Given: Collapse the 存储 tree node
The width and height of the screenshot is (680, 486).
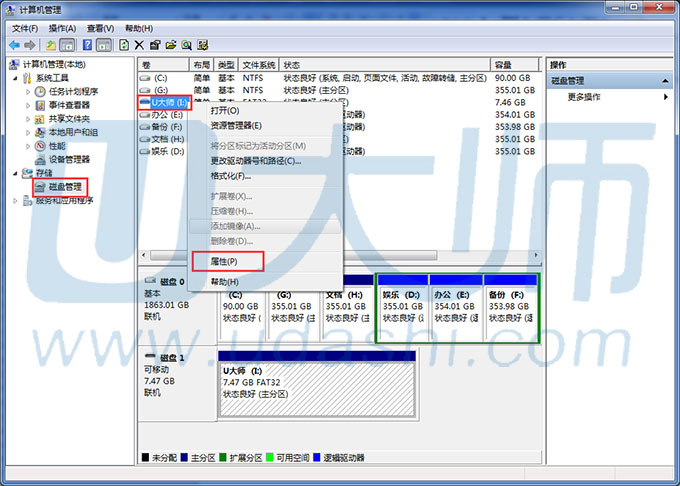Looking at the screenshot, I should pyautogui.click(x=16, y=173).
